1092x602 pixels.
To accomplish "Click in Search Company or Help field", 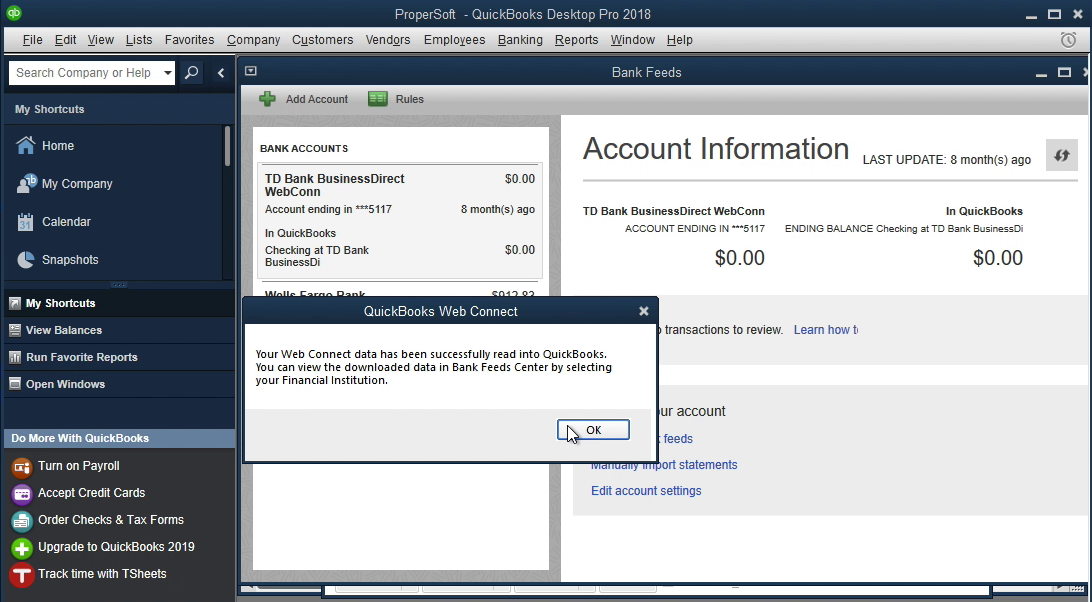I will pyautogui.click(x=84, y=72).
